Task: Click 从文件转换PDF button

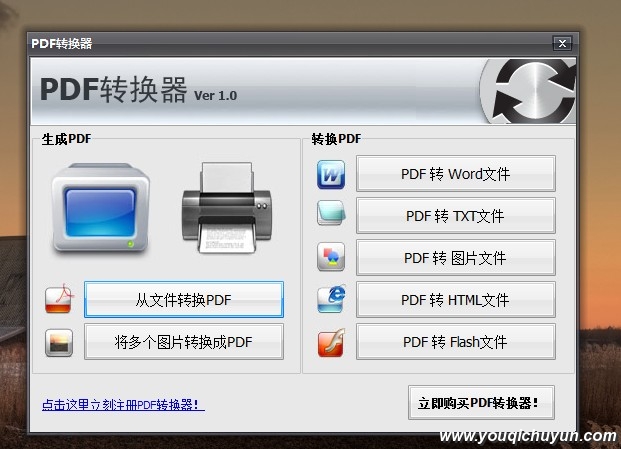Action: pyautogui.click(x=184, y=300)
